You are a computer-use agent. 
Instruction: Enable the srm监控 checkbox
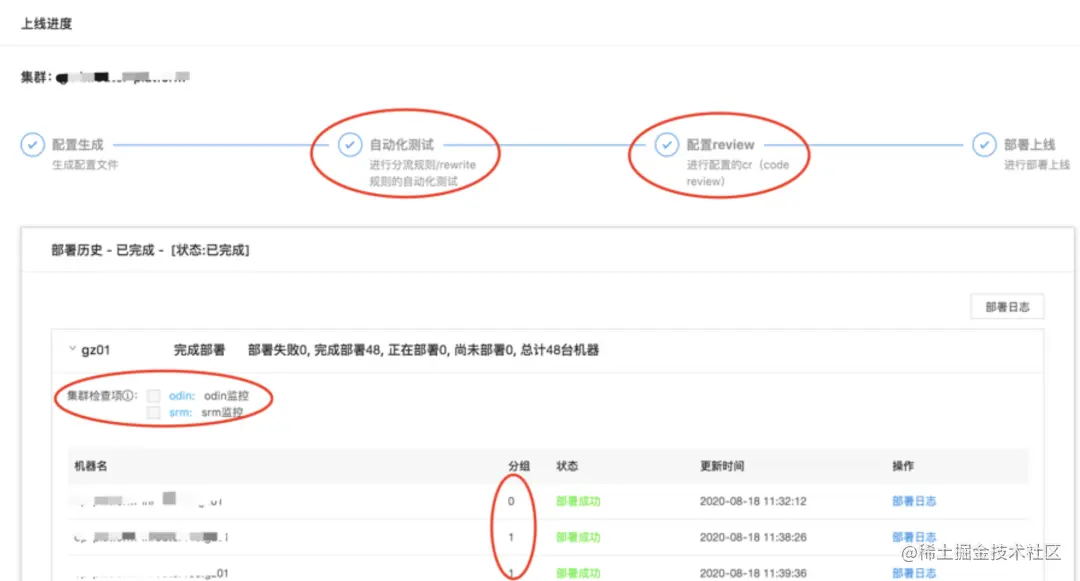tap(153, 412)
